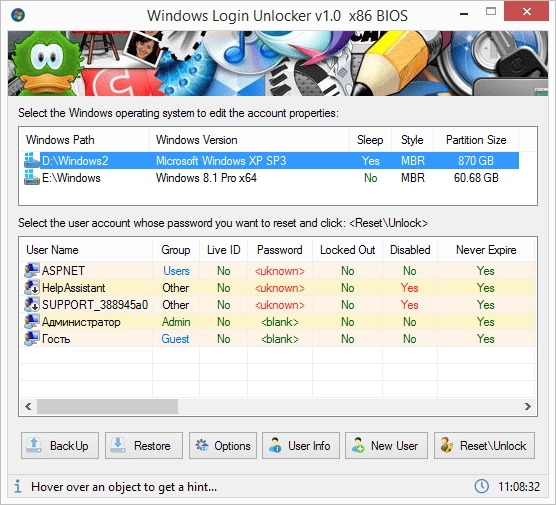This screenshot has width=556, height=505.
Task: Click SUPPORT_388945a0's red 'Yes' Disabled cell
Action: click(x=410, y=305)
